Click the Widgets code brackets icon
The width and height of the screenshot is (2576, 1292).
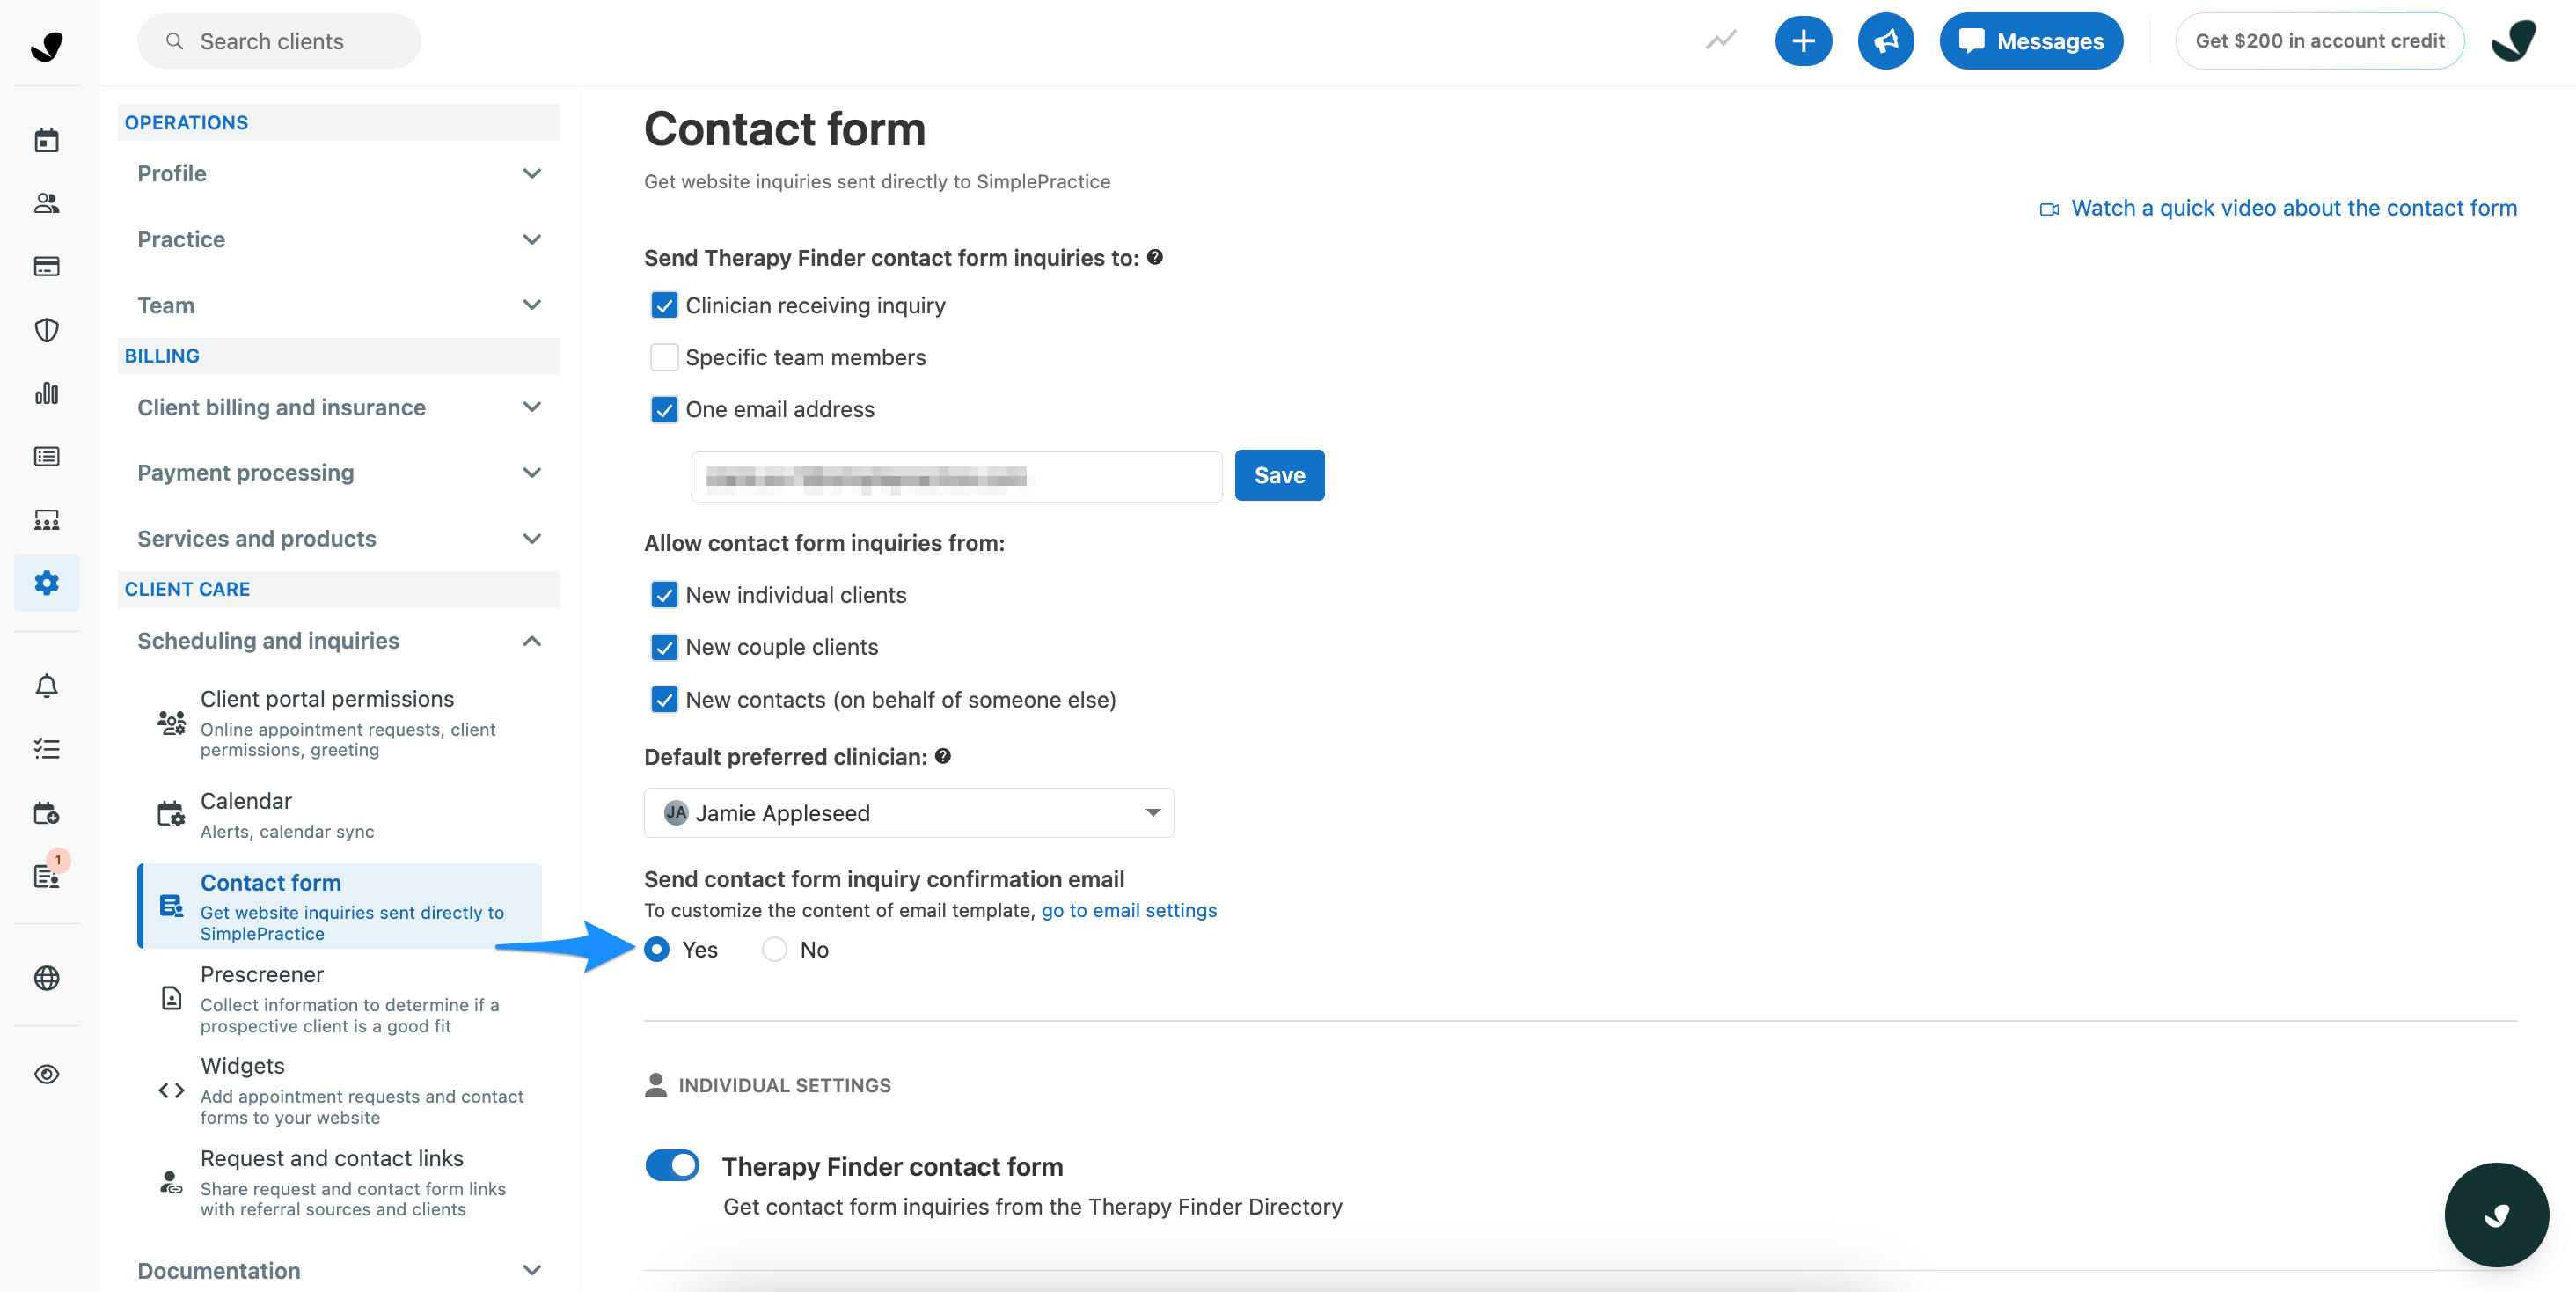tap(171, 1090)
